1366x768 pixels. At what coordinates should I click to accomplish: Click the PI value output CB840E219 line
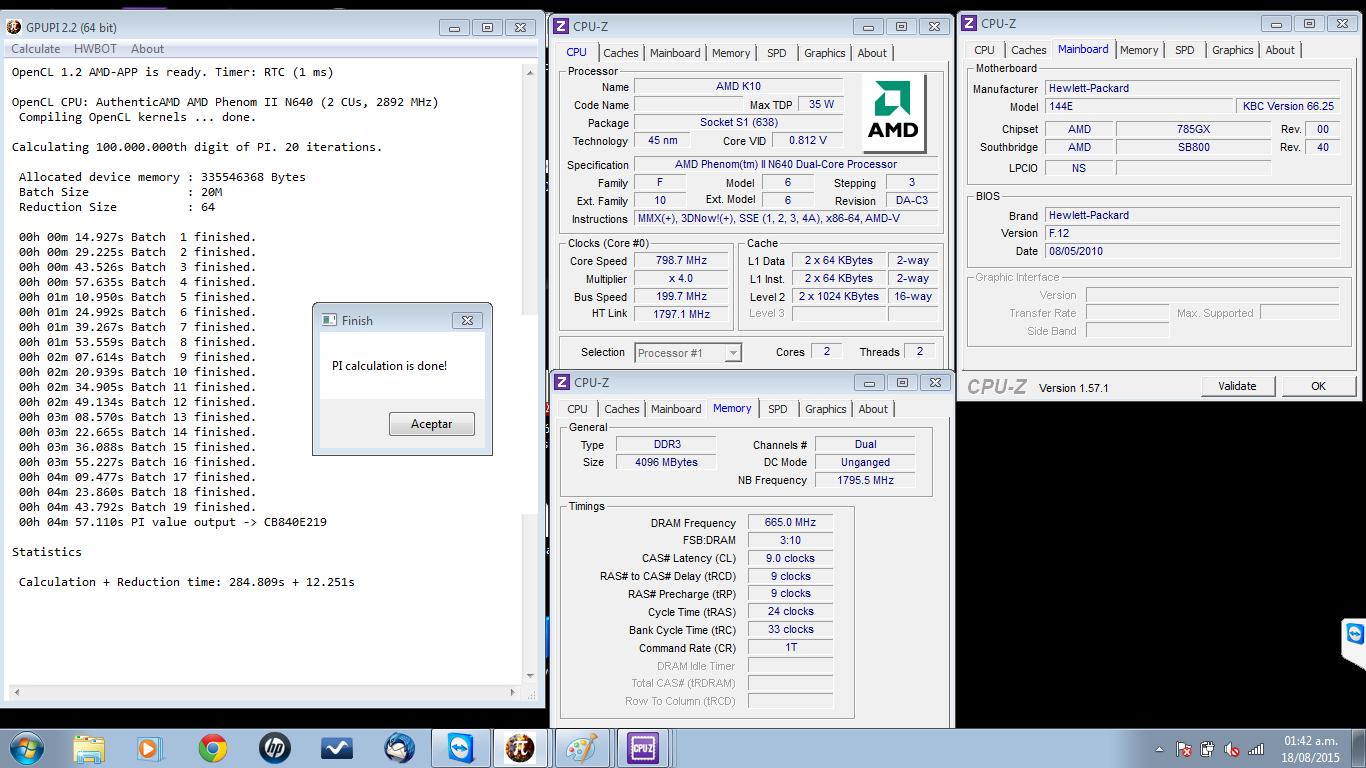pyautogui.click(x=172, y=522)
